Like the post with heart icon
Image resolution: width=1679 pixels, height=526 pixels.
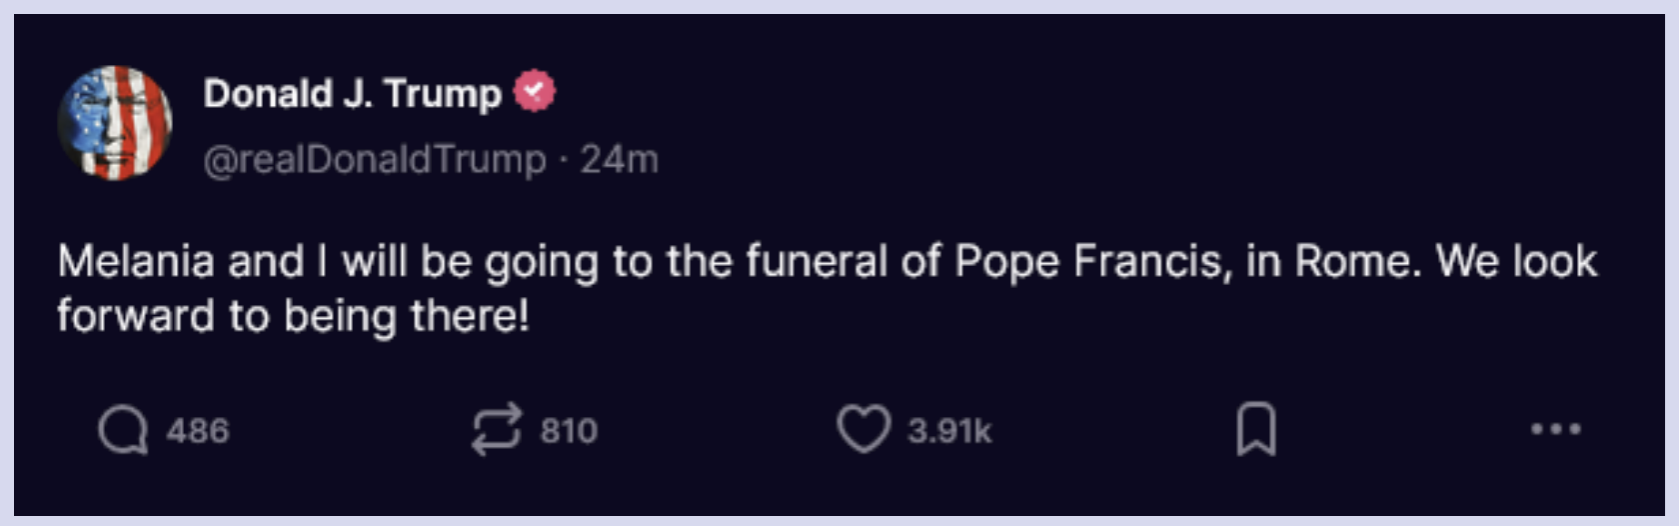pyautogui.click(x=863, y=430)
